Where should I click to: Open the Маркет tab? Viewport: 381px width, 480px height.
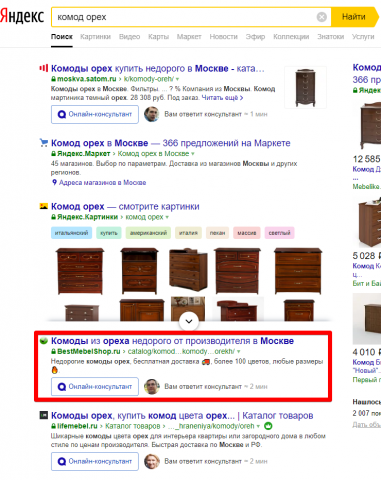click(189, 37)
